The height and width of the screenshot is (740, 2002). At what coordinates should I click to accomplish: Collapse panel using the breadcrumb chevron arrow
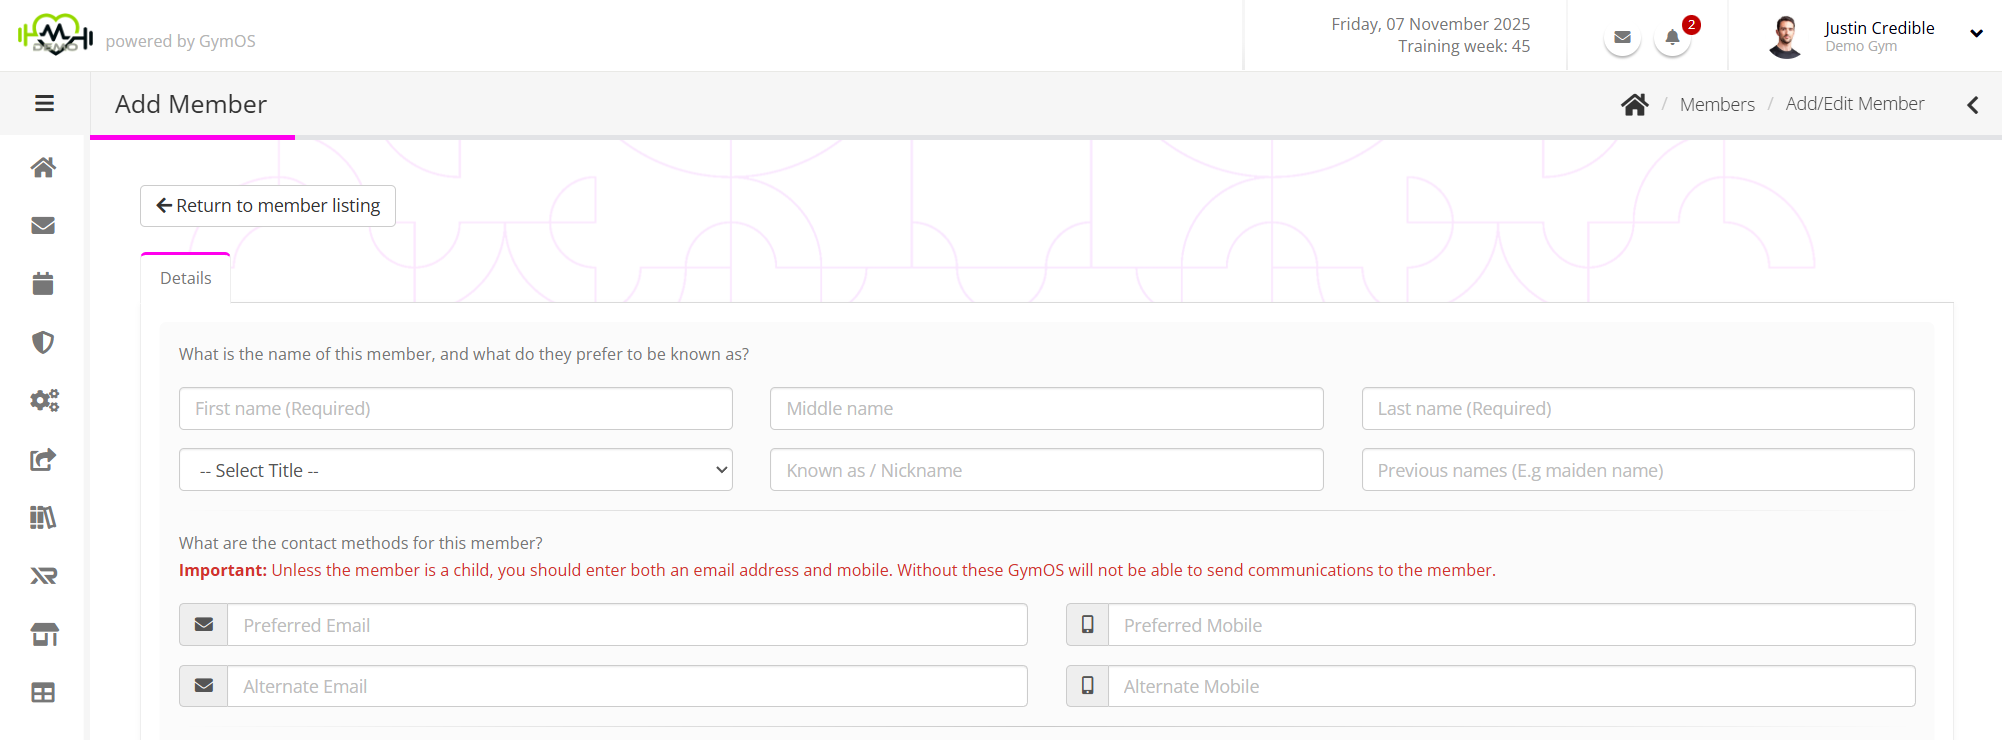(x=1972, y=105)
